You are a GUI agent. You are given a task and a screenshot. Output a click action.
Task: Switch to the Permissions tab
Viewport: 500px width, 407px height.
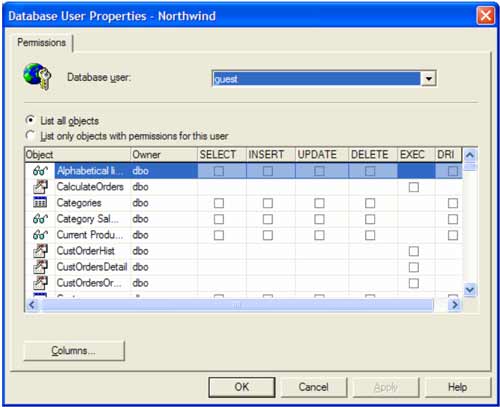(42, 43)
